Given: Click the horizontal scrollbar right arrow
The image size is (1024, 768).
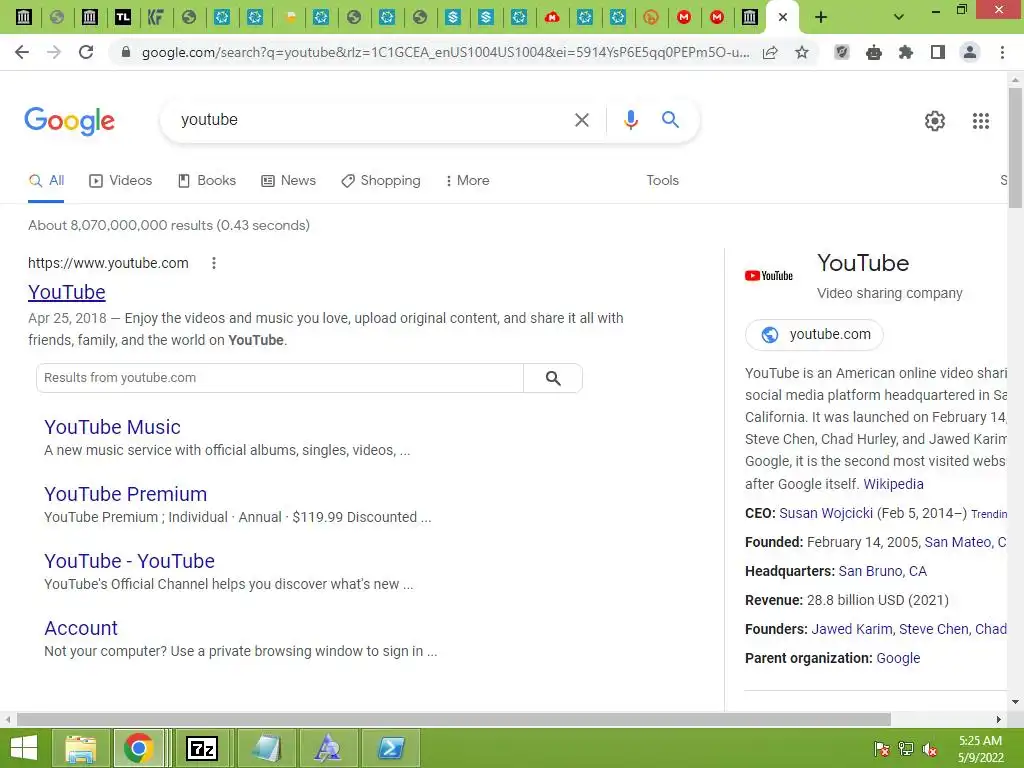Looking at the screenshot, I should [x=998, y=719].
